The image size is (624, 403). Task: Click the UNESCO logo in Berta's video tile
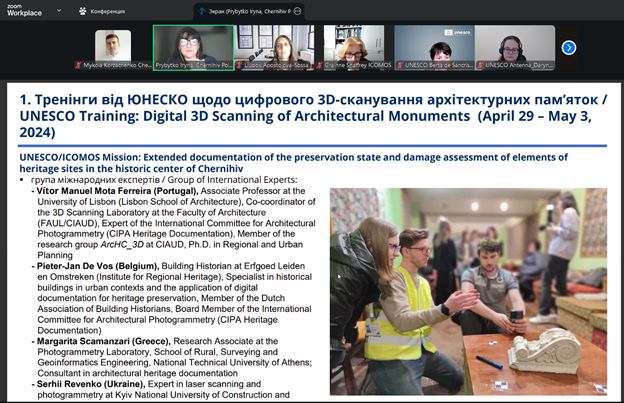(x=463, y=33)
